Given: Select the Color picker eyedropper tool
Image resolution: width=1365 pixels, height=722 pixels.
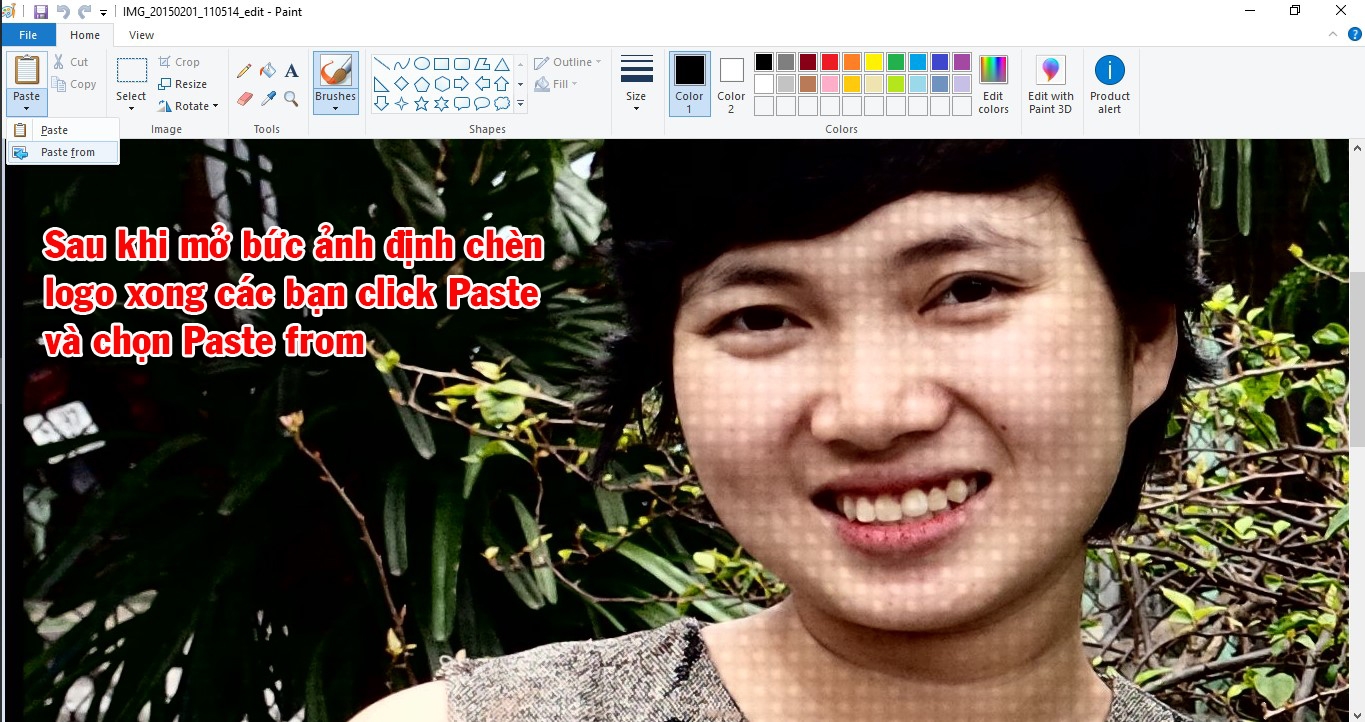Looking at the screenshot, I should (268, 98).
